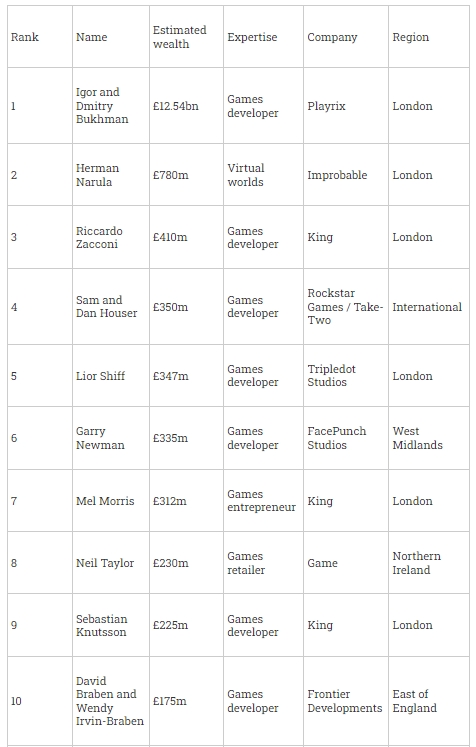The image size is (476, 747).
Task: Select the Riccardo Zacconi name cell
Action: pos(111,237)
